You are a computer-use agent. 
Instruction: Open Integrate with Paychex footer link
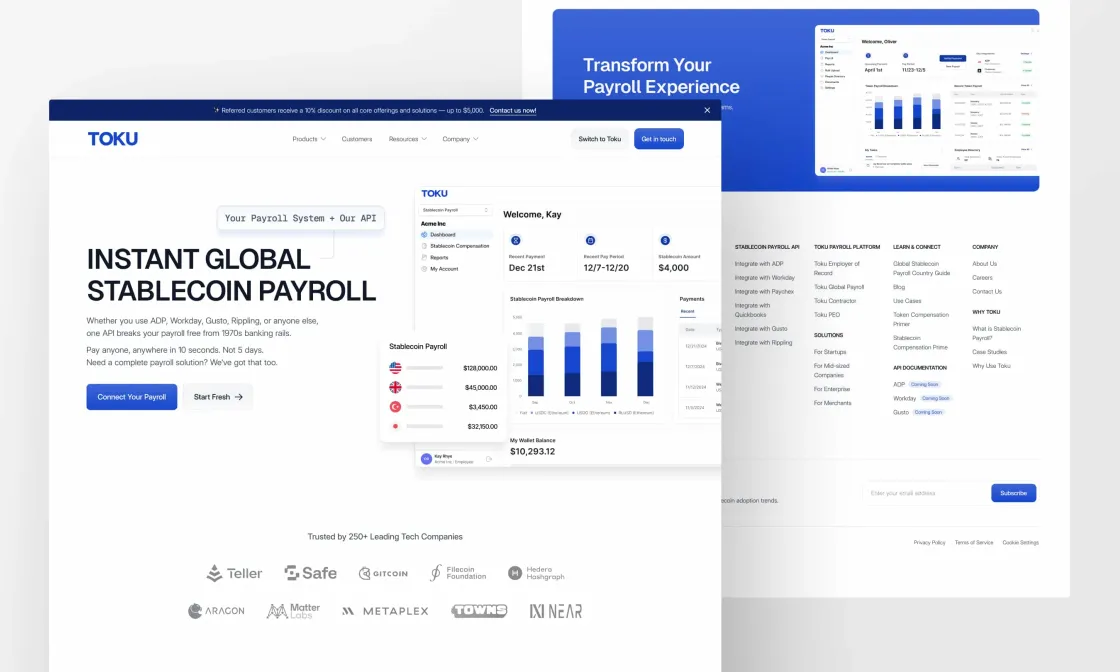764,291
